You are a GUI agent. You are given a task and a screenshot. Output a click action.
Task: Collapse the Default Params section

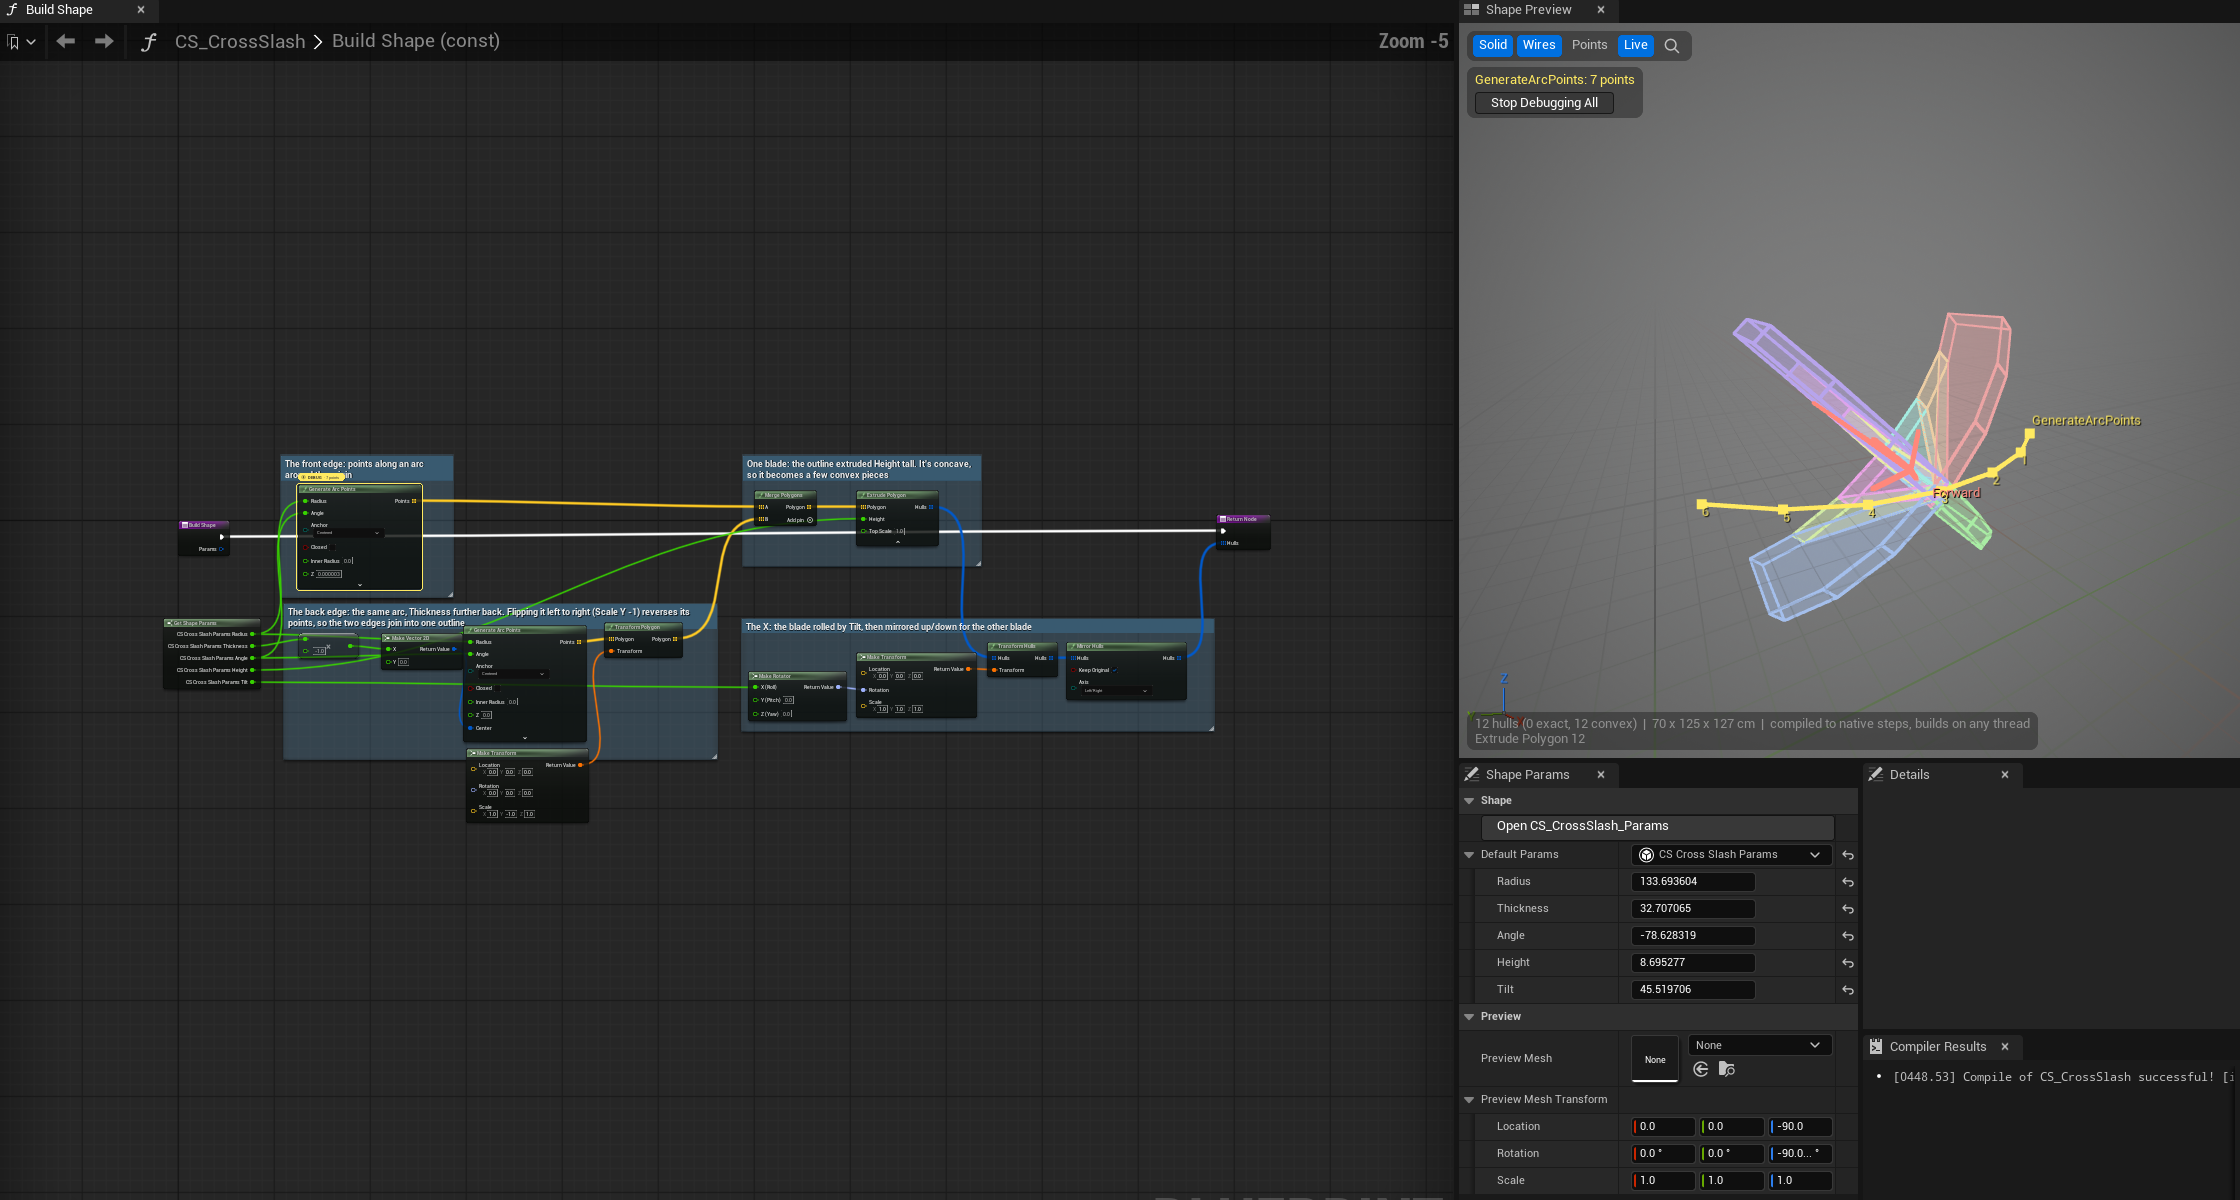click(x=1469, y=855)
